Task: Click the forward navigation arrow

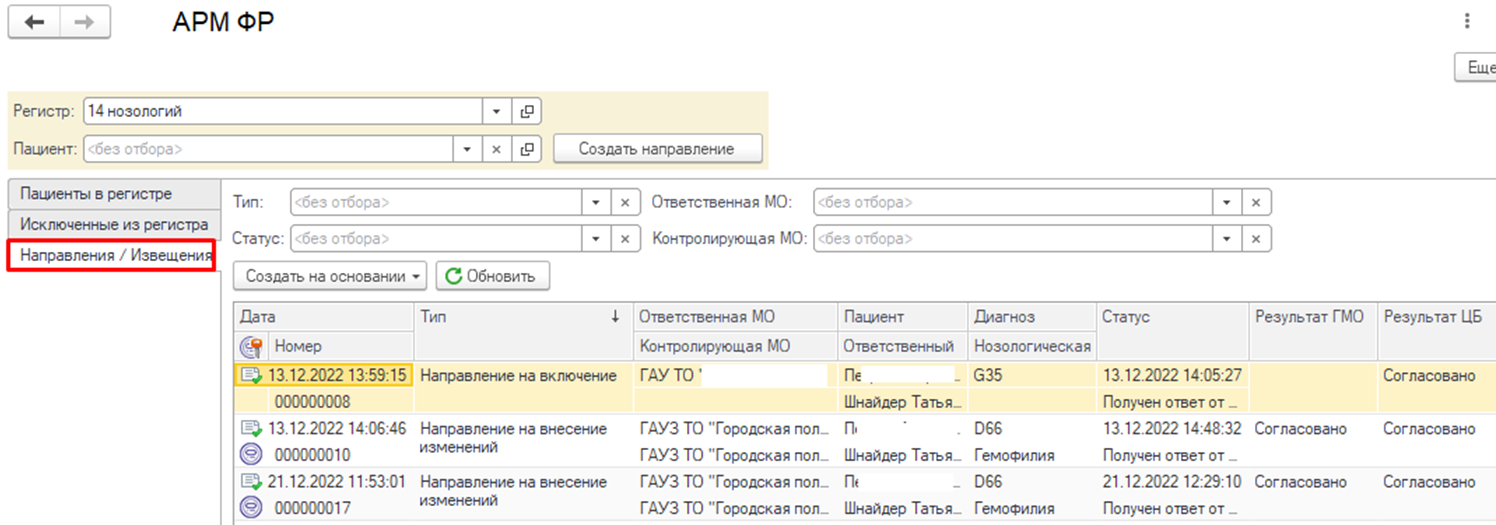Action: [x=85, y=23]
